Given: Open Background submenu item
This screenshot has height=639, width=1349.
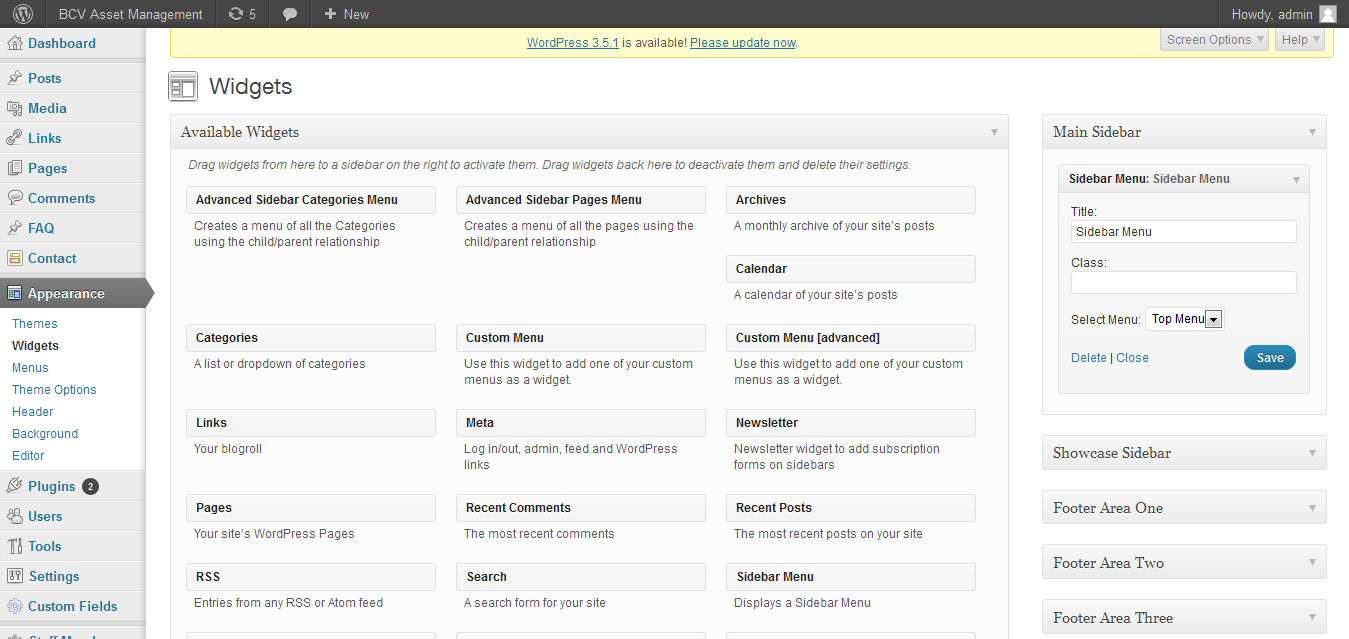Looking at the screenshot, I should click(x=45, y=434).
